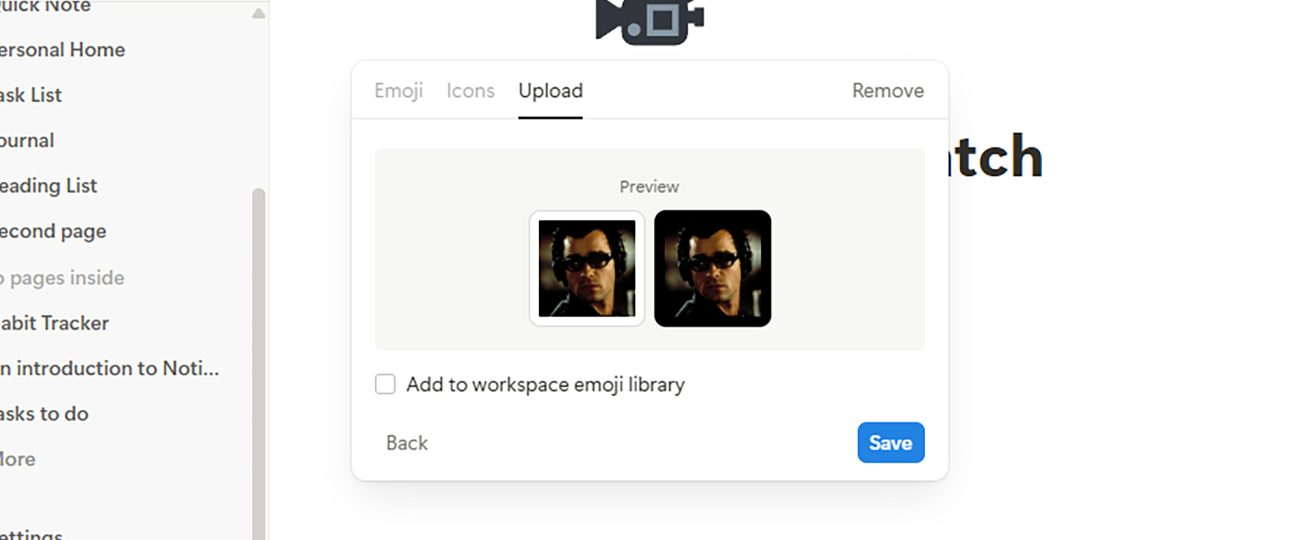Switch to the Icons tab

tap(470, 91)
